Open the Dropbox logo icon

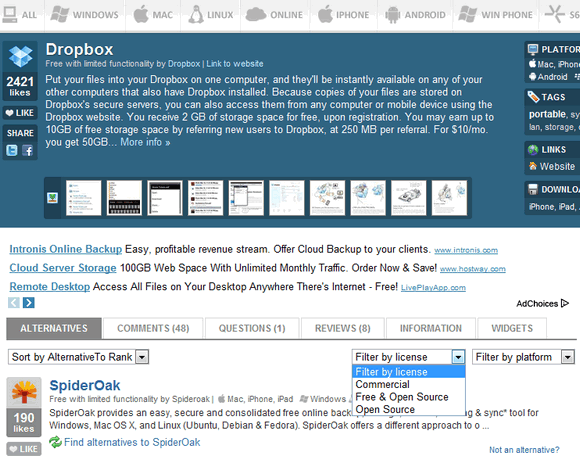point(20,56)
